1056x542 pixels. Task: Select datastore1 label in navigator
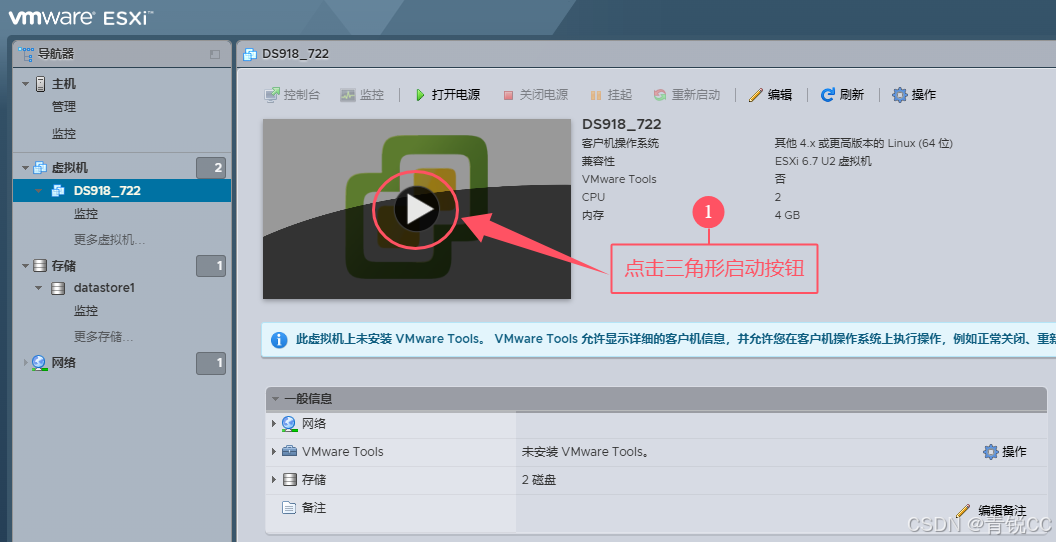104,288
